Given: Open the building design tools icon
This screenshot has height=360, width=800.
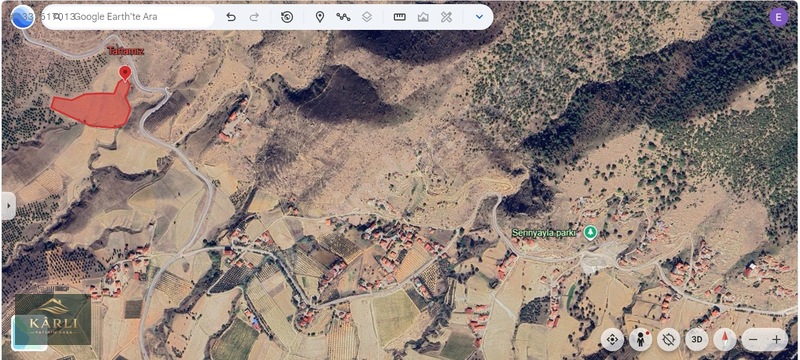Looking at the screenshot, I should pyautogui.click(x=446, y=17).
